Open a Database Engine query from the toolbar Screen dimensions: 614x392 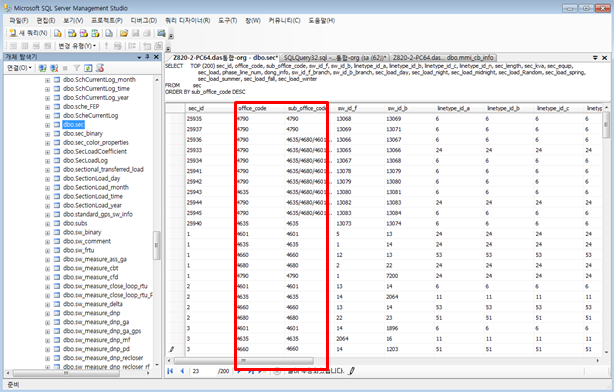(x=58, y=33)
